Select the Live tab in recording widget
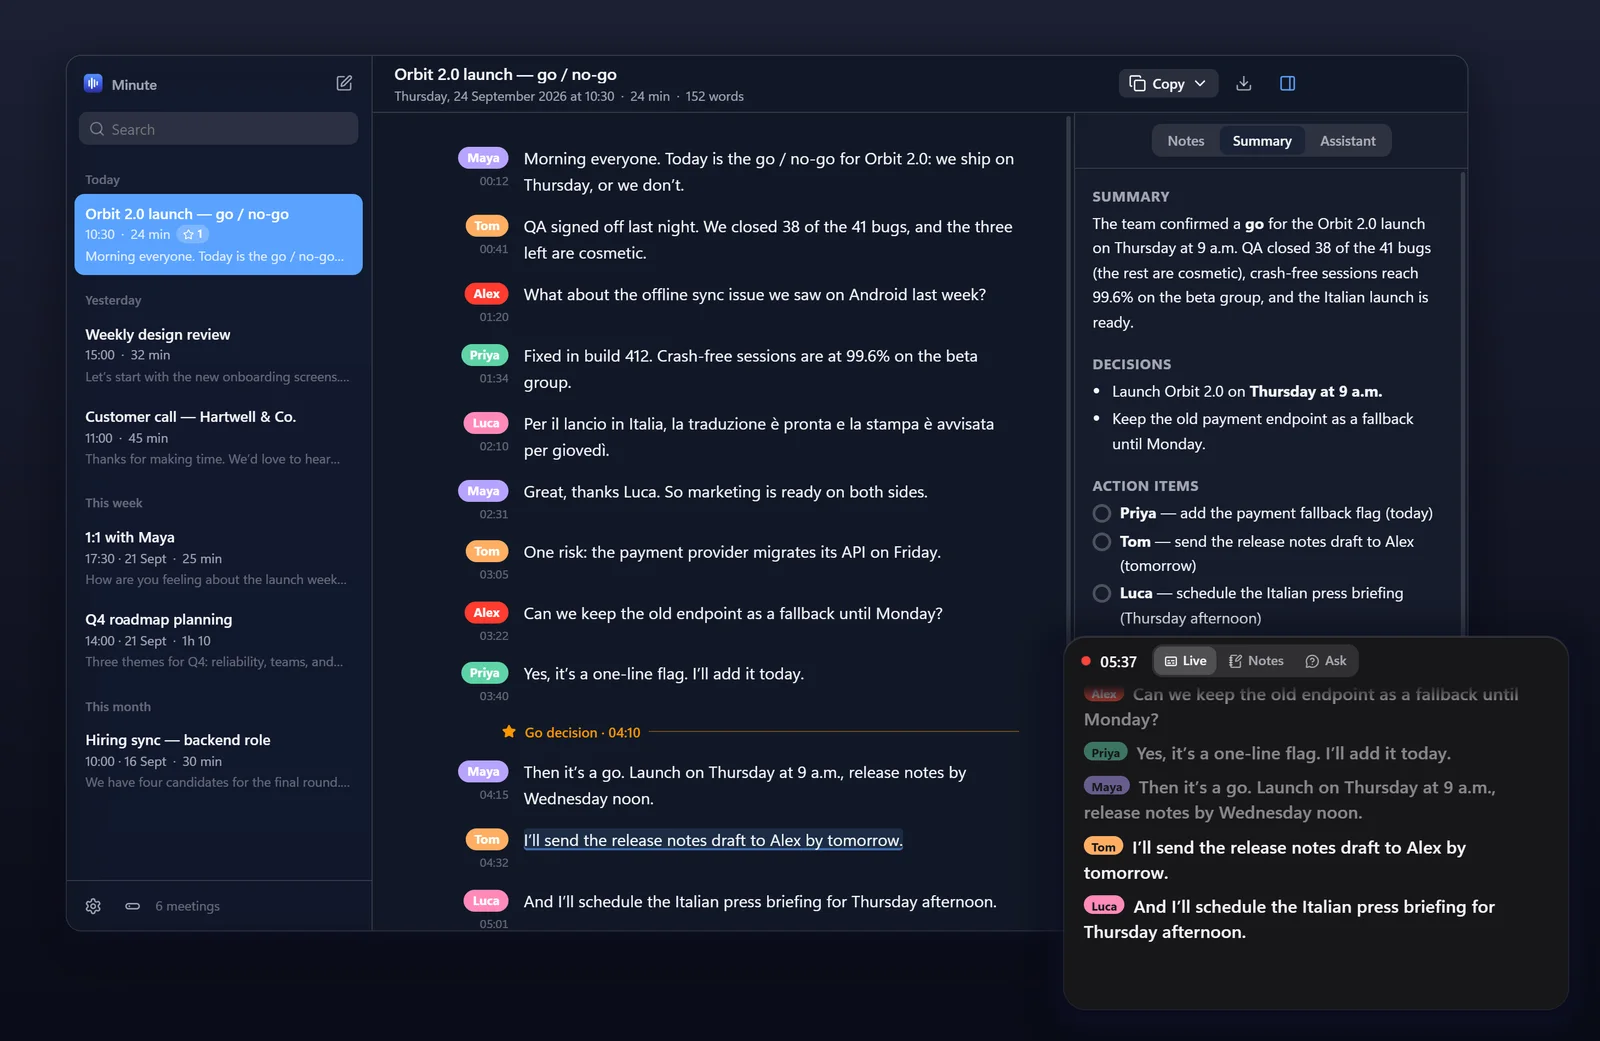Image resolution: width=1600 pixels, height=1041 pixels. click(x=1186, y=661)
